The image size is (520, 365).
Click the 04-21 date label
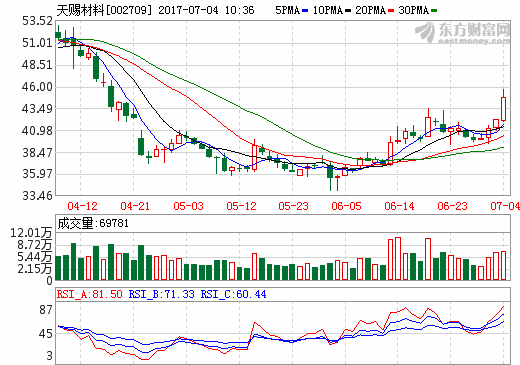tap(135, 206)
